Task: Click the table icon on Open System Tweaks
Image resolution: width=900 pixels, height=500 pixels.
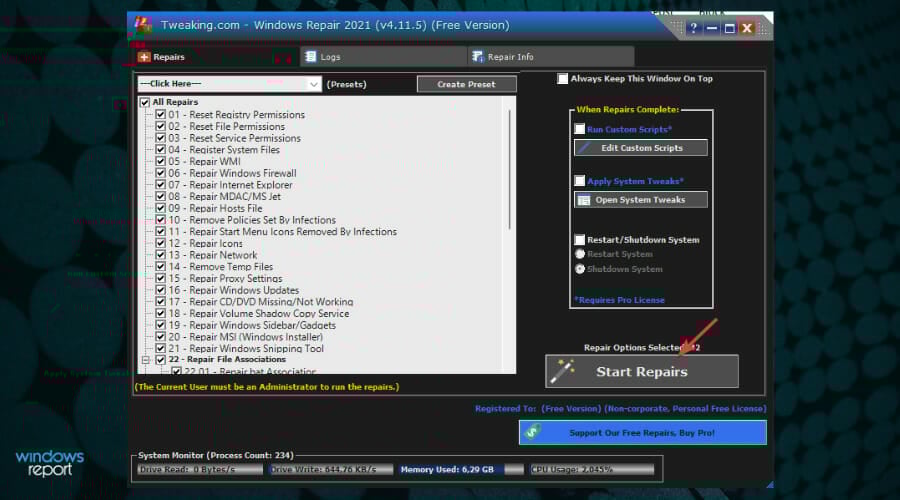Action: click(x=584, y=200)
